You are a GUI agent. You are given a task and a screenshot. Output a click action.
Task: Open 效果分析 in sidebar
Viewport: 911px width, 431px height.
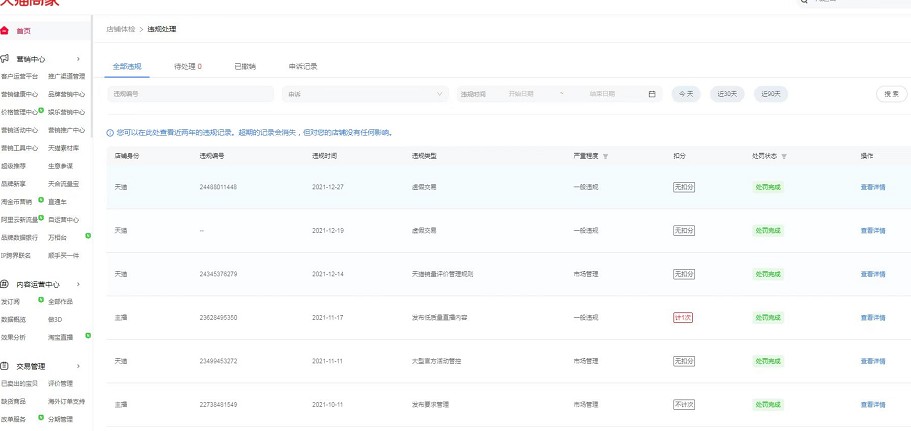pos(13,337)
